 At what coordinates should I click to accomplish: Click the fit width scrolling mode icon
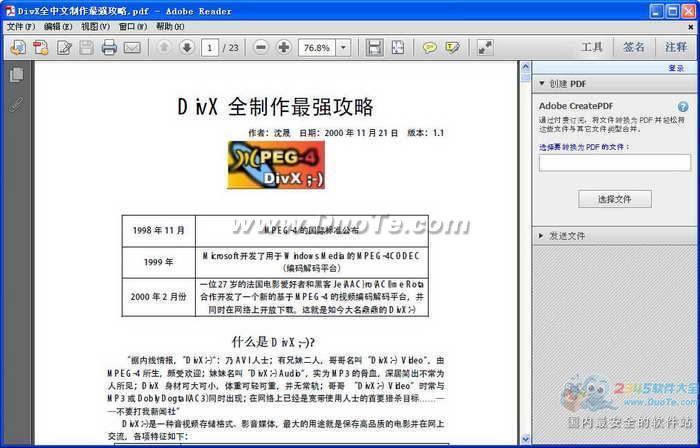[x=374, y=47]
